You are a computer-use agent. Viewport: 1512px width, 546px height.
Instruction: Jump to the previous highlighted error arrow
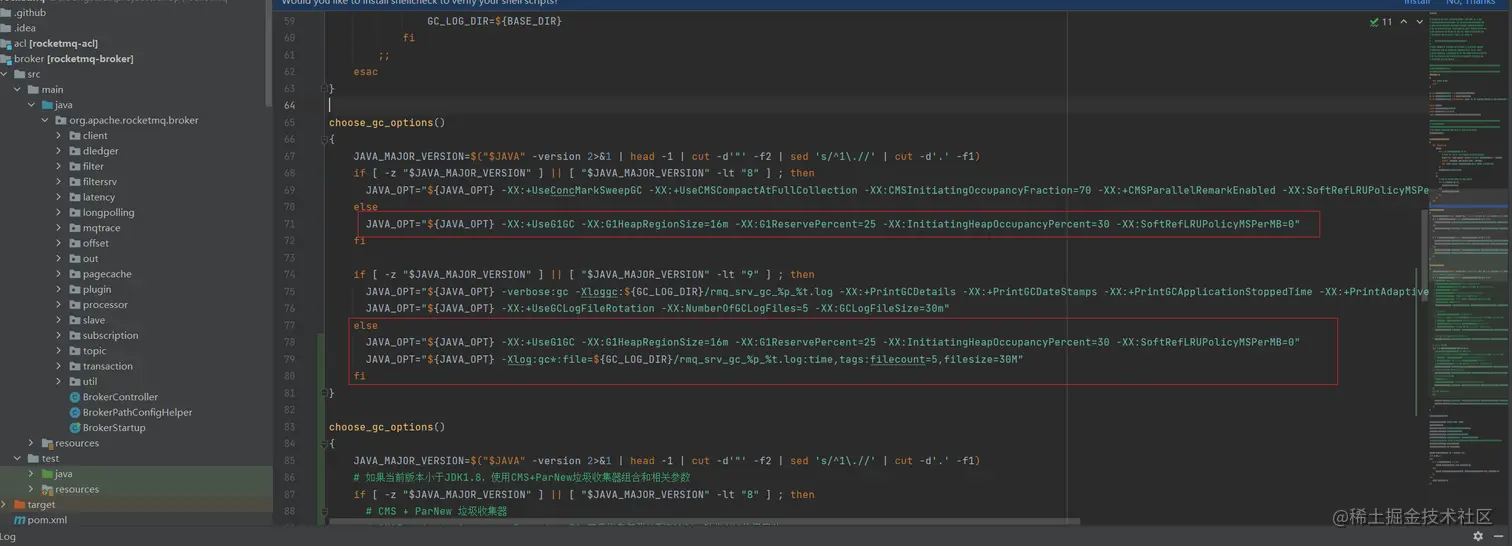(x=1404, y=21)
